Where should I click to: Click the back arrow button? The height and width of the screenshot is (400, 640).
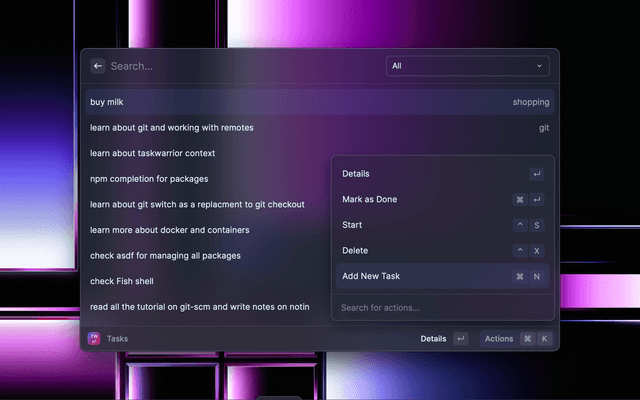98,66
